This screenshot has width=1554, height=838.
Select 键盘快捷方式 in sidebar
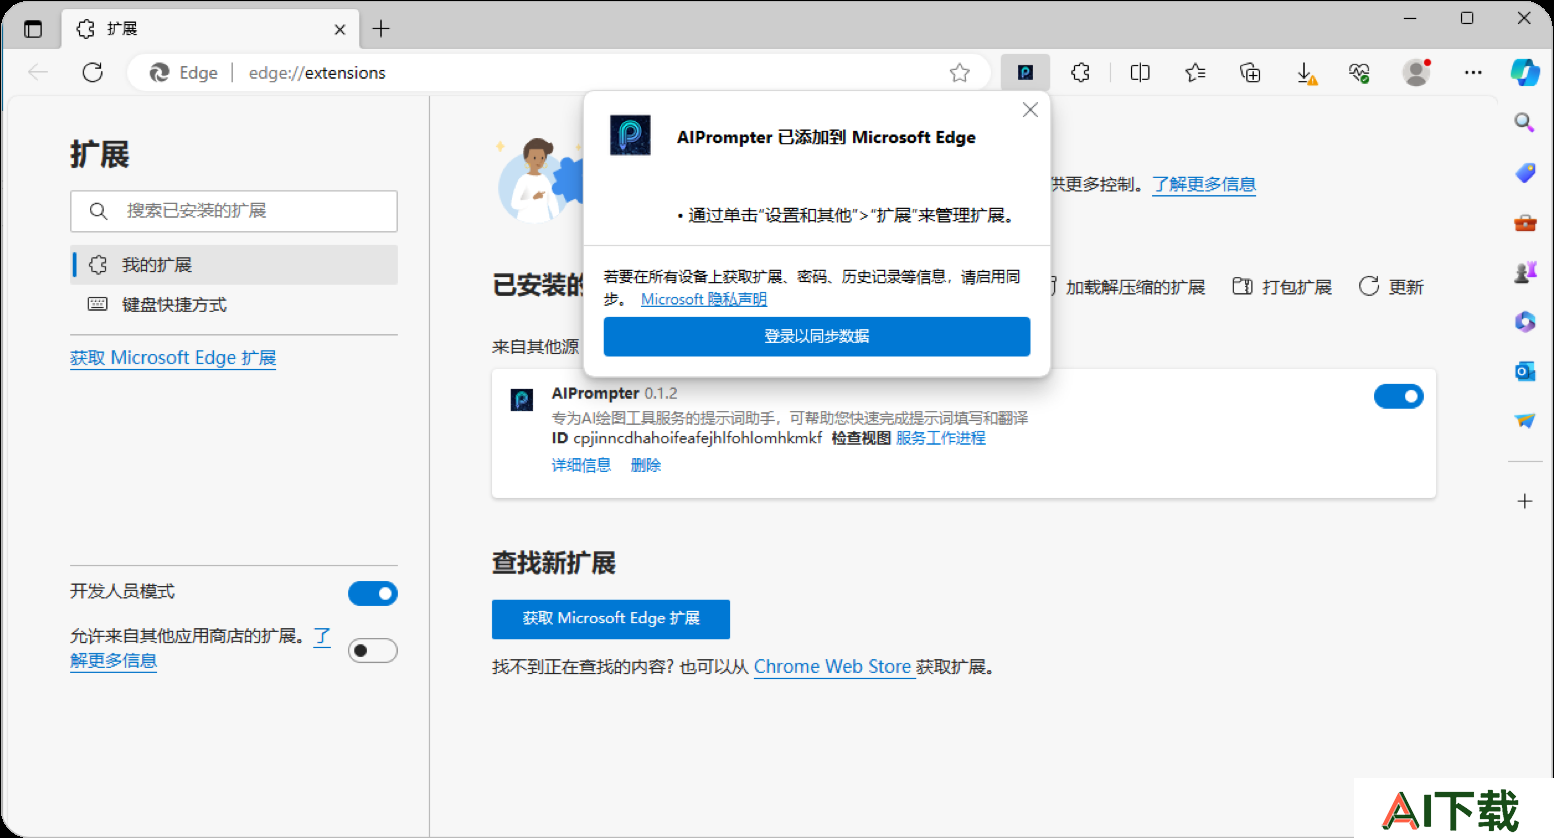pyautogui.click(x=234, y=305)
